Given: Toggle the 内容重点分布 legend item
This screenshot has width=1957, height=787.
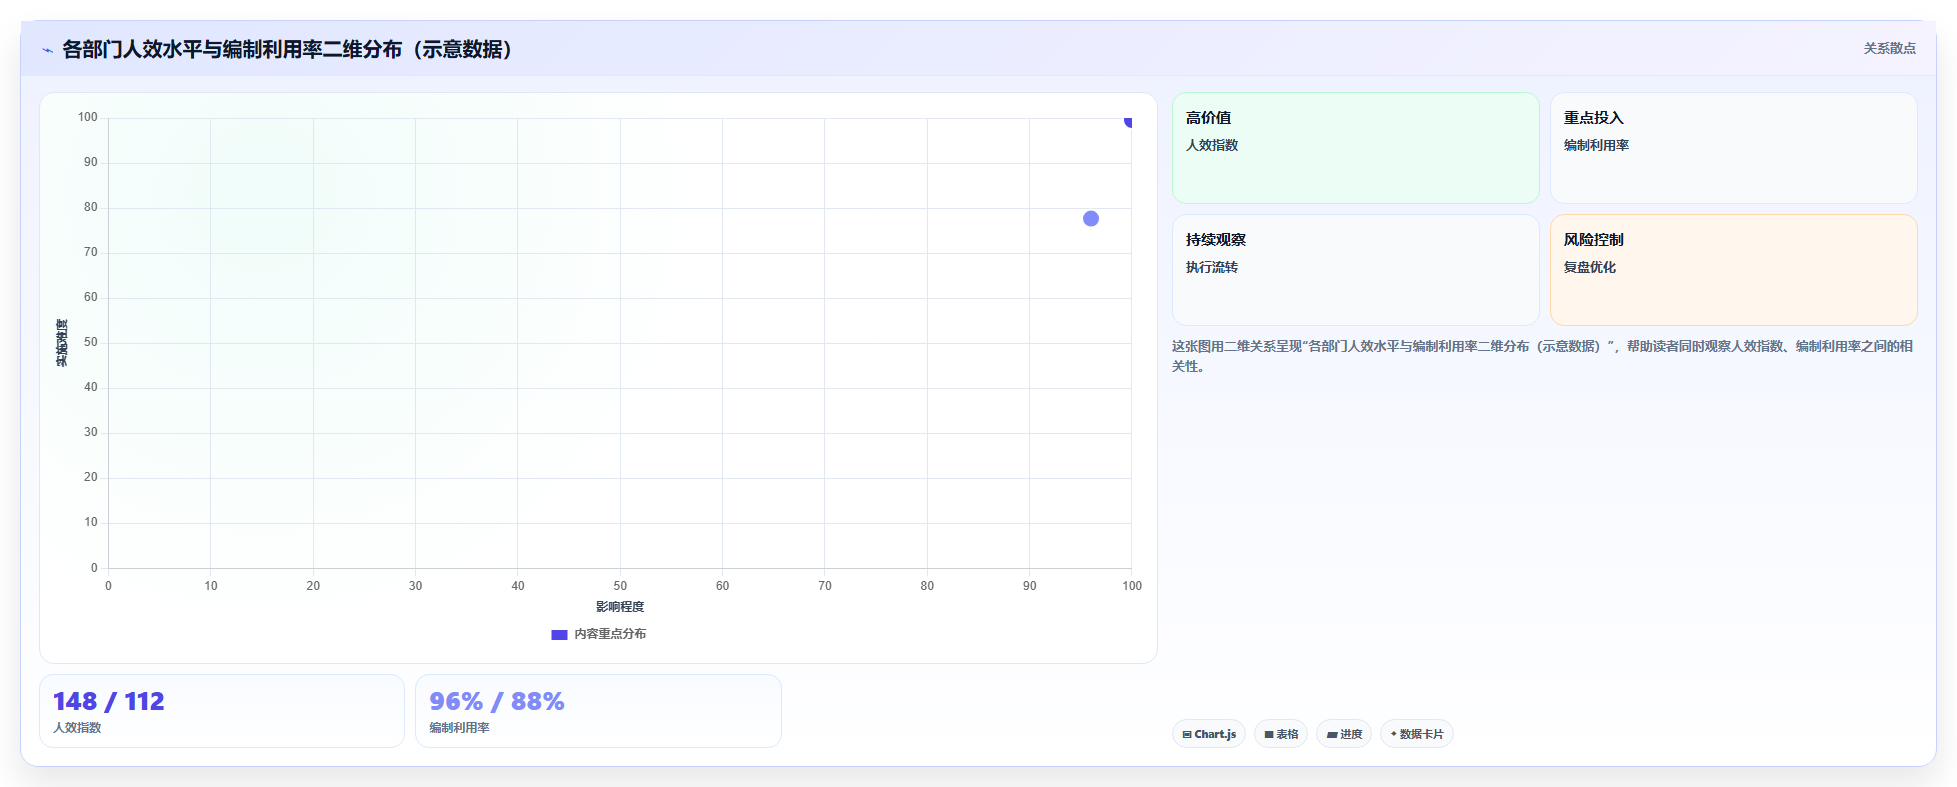Looking at the screenshot, I should (598, 634).
